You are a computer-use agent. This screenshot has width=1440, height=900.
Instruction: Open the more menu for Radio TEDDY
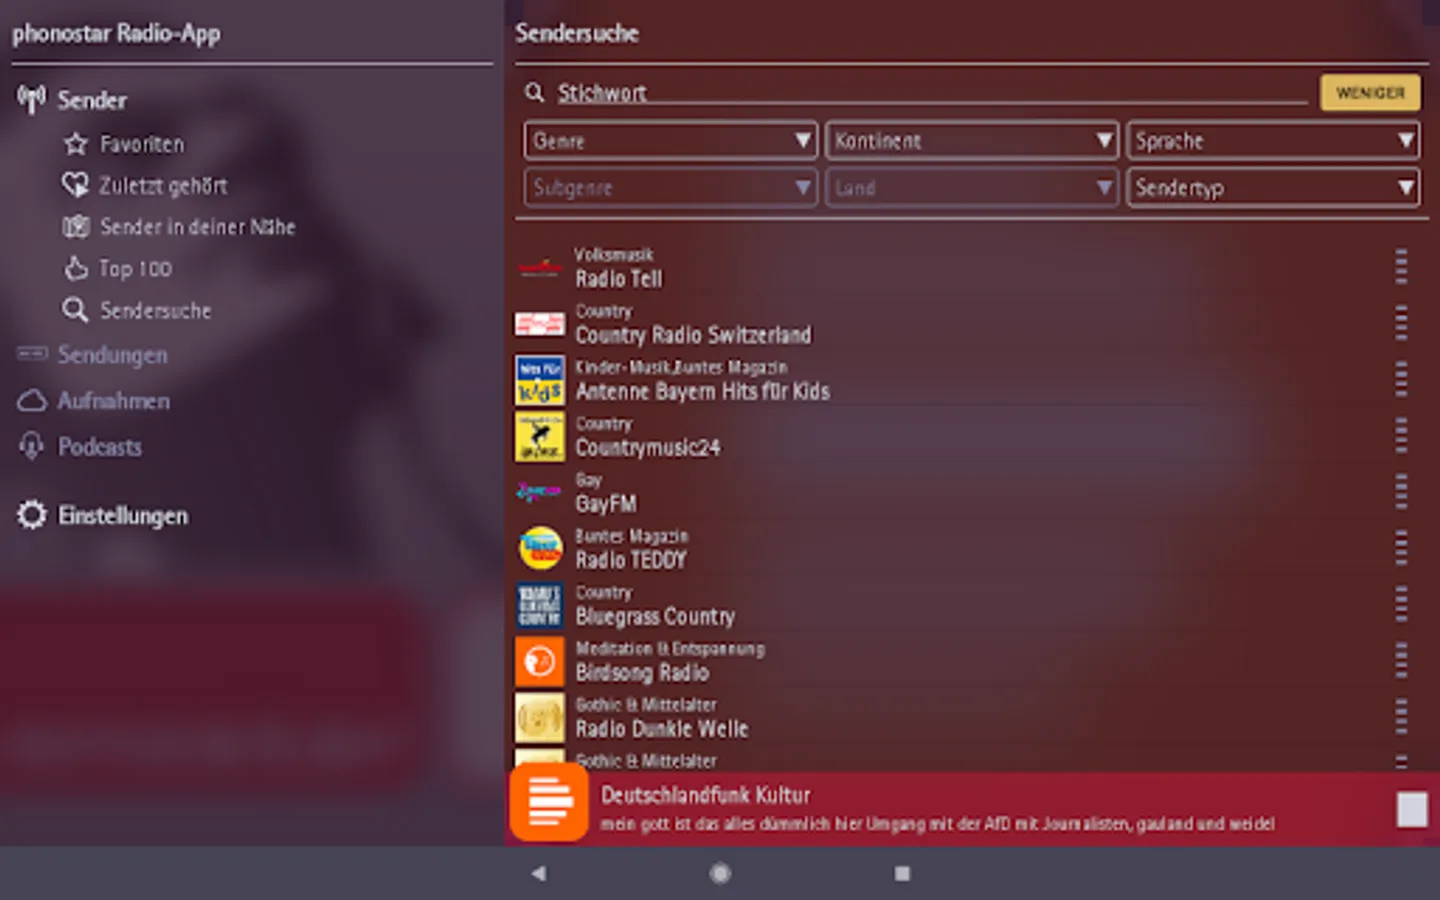[1401, 547]
